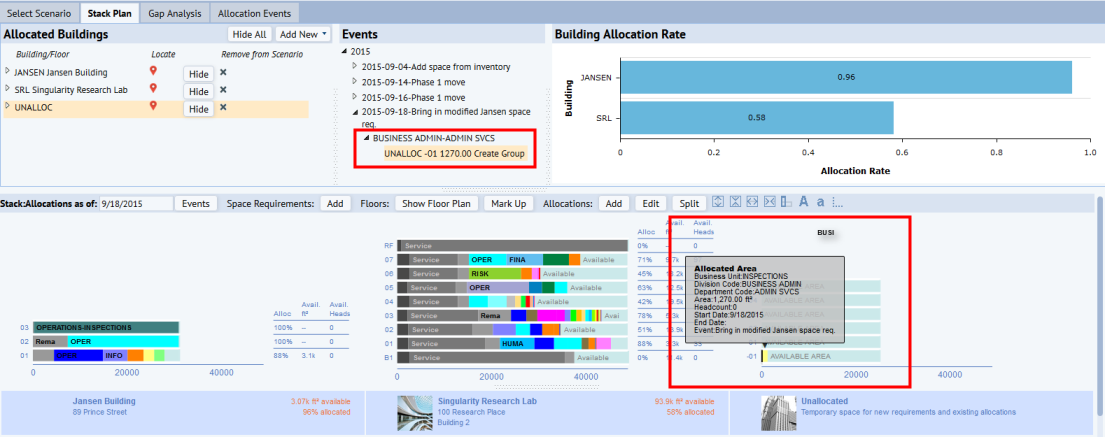Click the small 'a' decrease font icon
The width and height of the screenshot is (1105, 437).
click(x=820, y=202)
